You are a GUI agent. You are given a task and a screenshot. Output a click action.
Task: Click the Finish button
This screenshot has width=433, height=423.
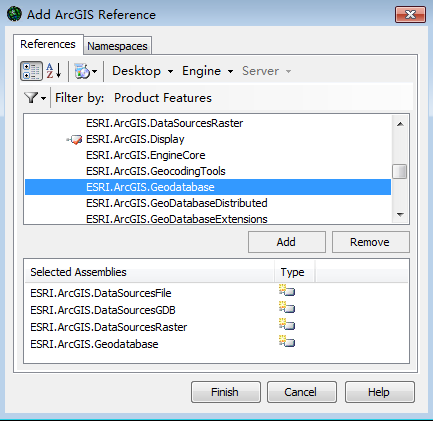tap(226, 392)
